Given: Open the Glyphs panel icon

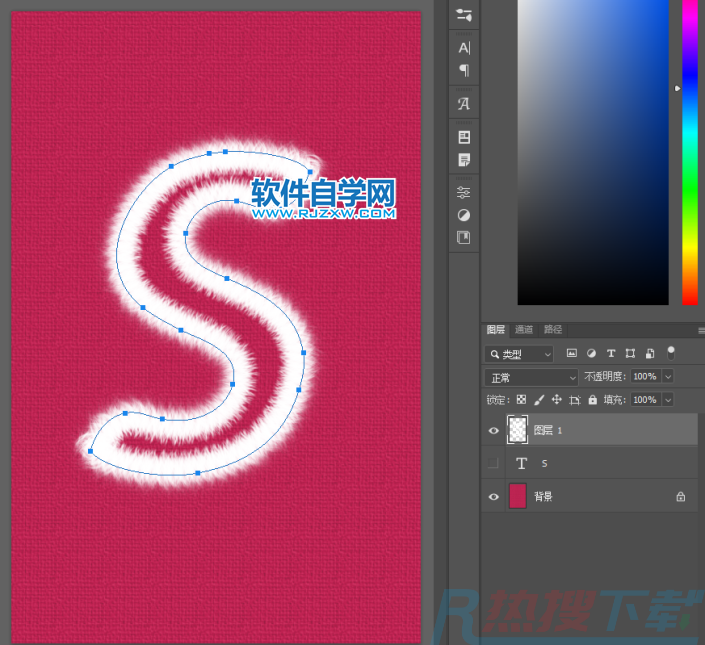Looking at the screenshot, I should pyautogui.click(x=464, y=103).
